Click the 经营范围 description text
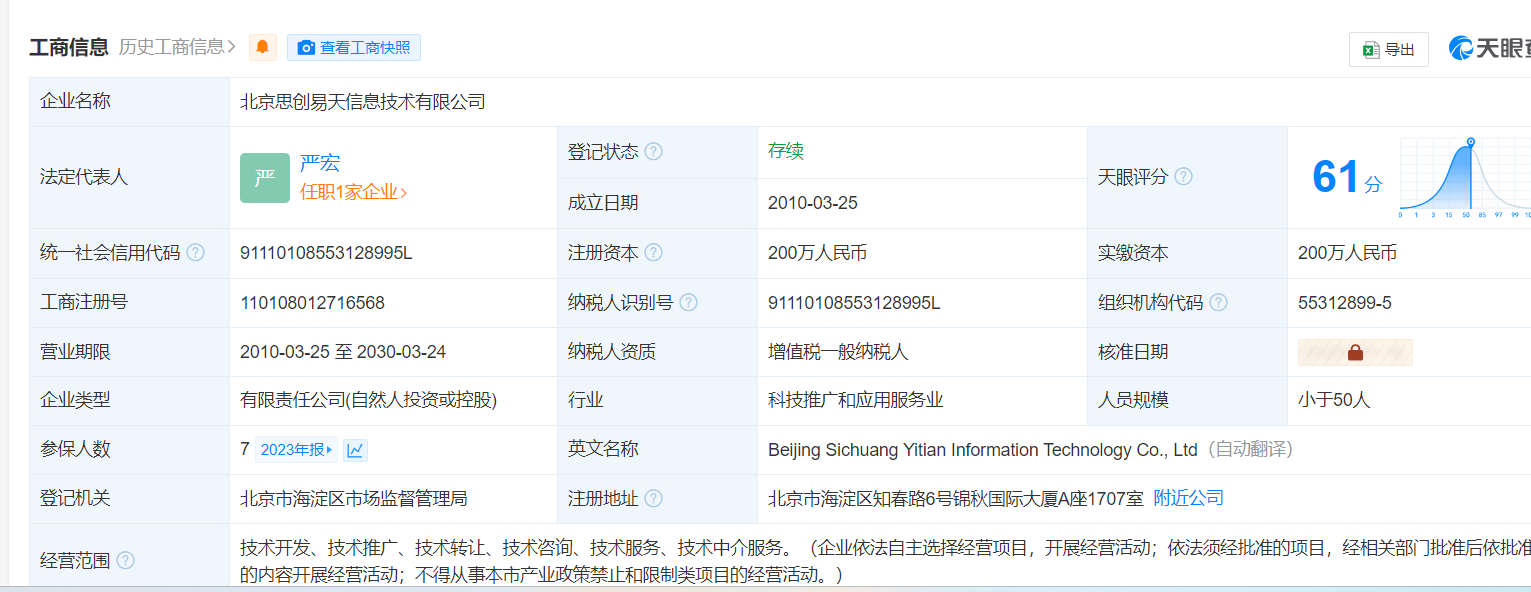The image size is (1531, 592). [x=885, y=561]
